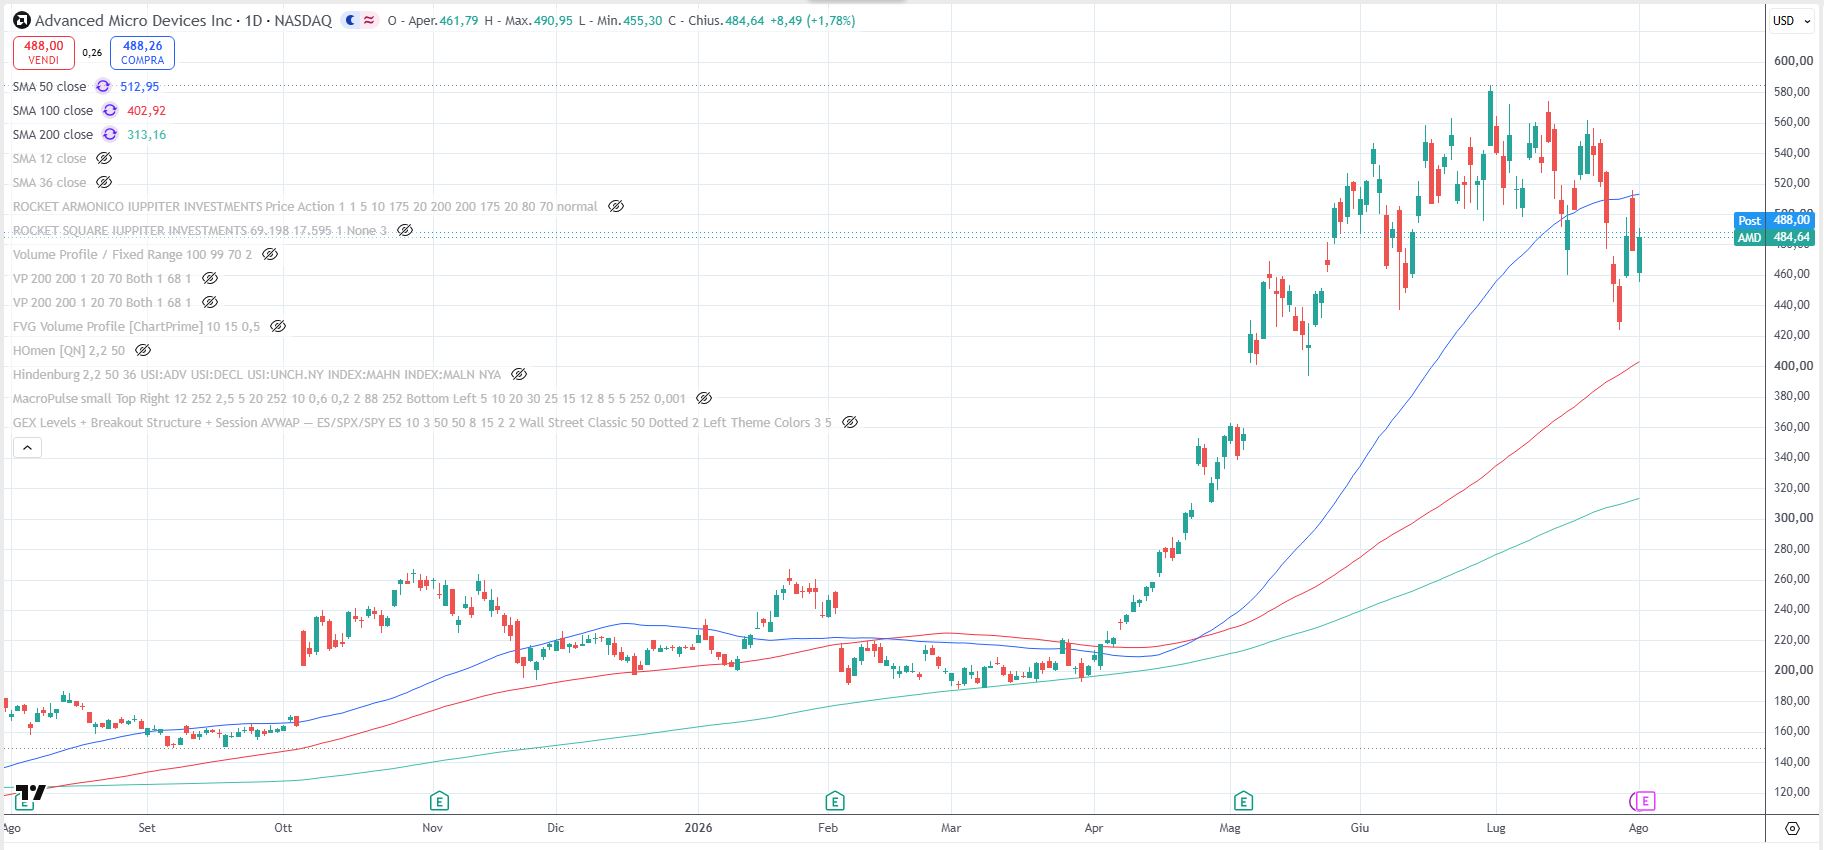Click the SMA 100 refresh cycle icon

click(x=110, y=111)
